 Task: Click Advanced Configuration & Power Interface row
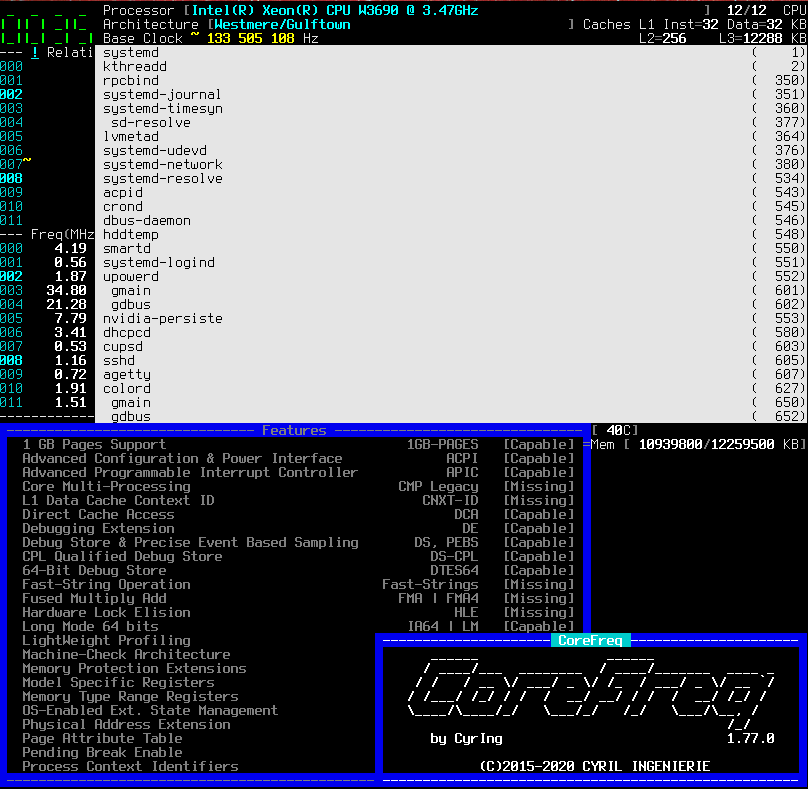(298, 458)
